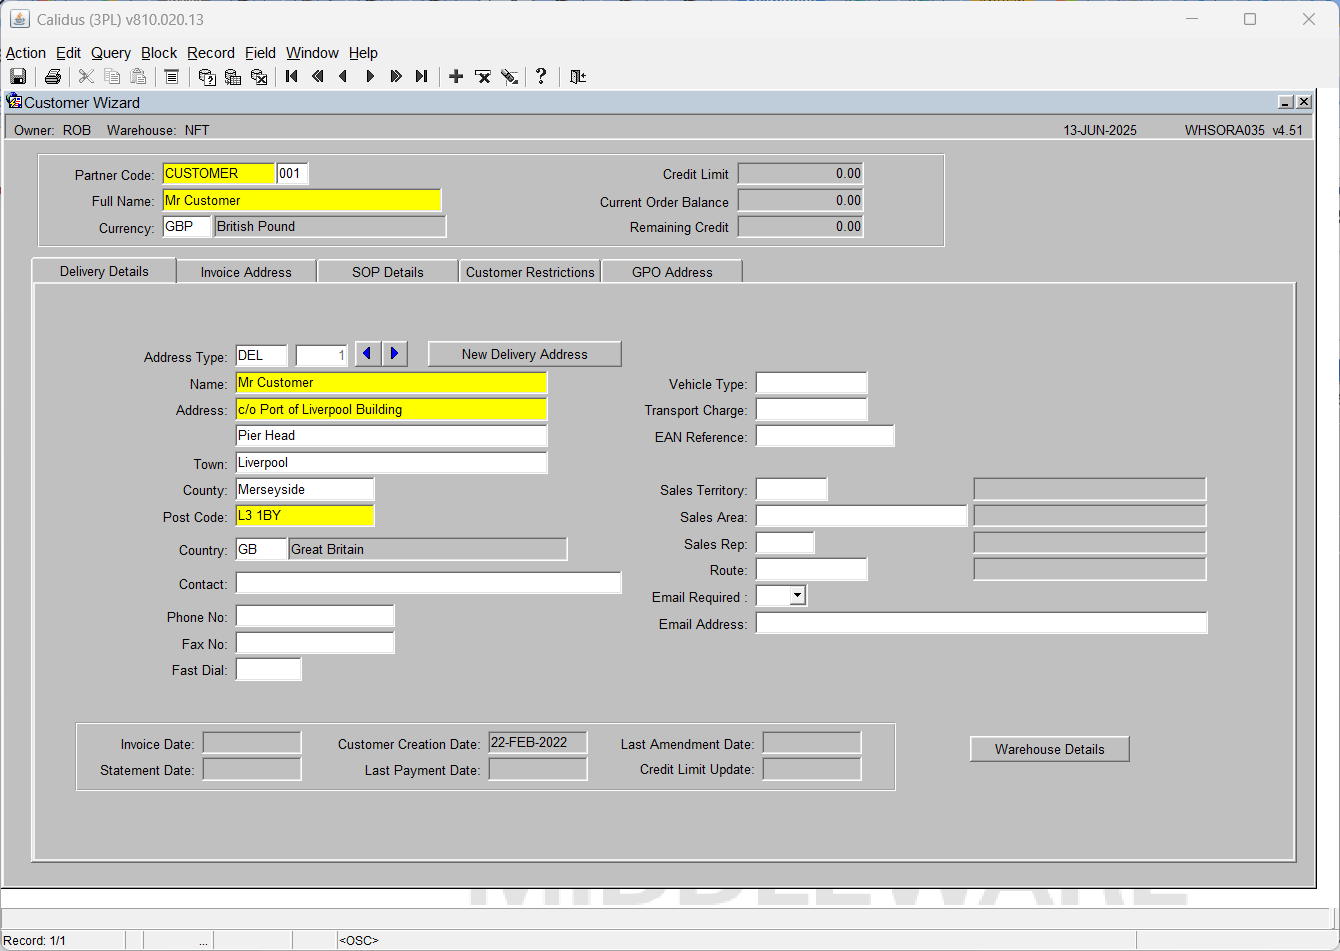Click the Save icon in toolbar
Screen dimensions: 1340x951
click(18, 77)
